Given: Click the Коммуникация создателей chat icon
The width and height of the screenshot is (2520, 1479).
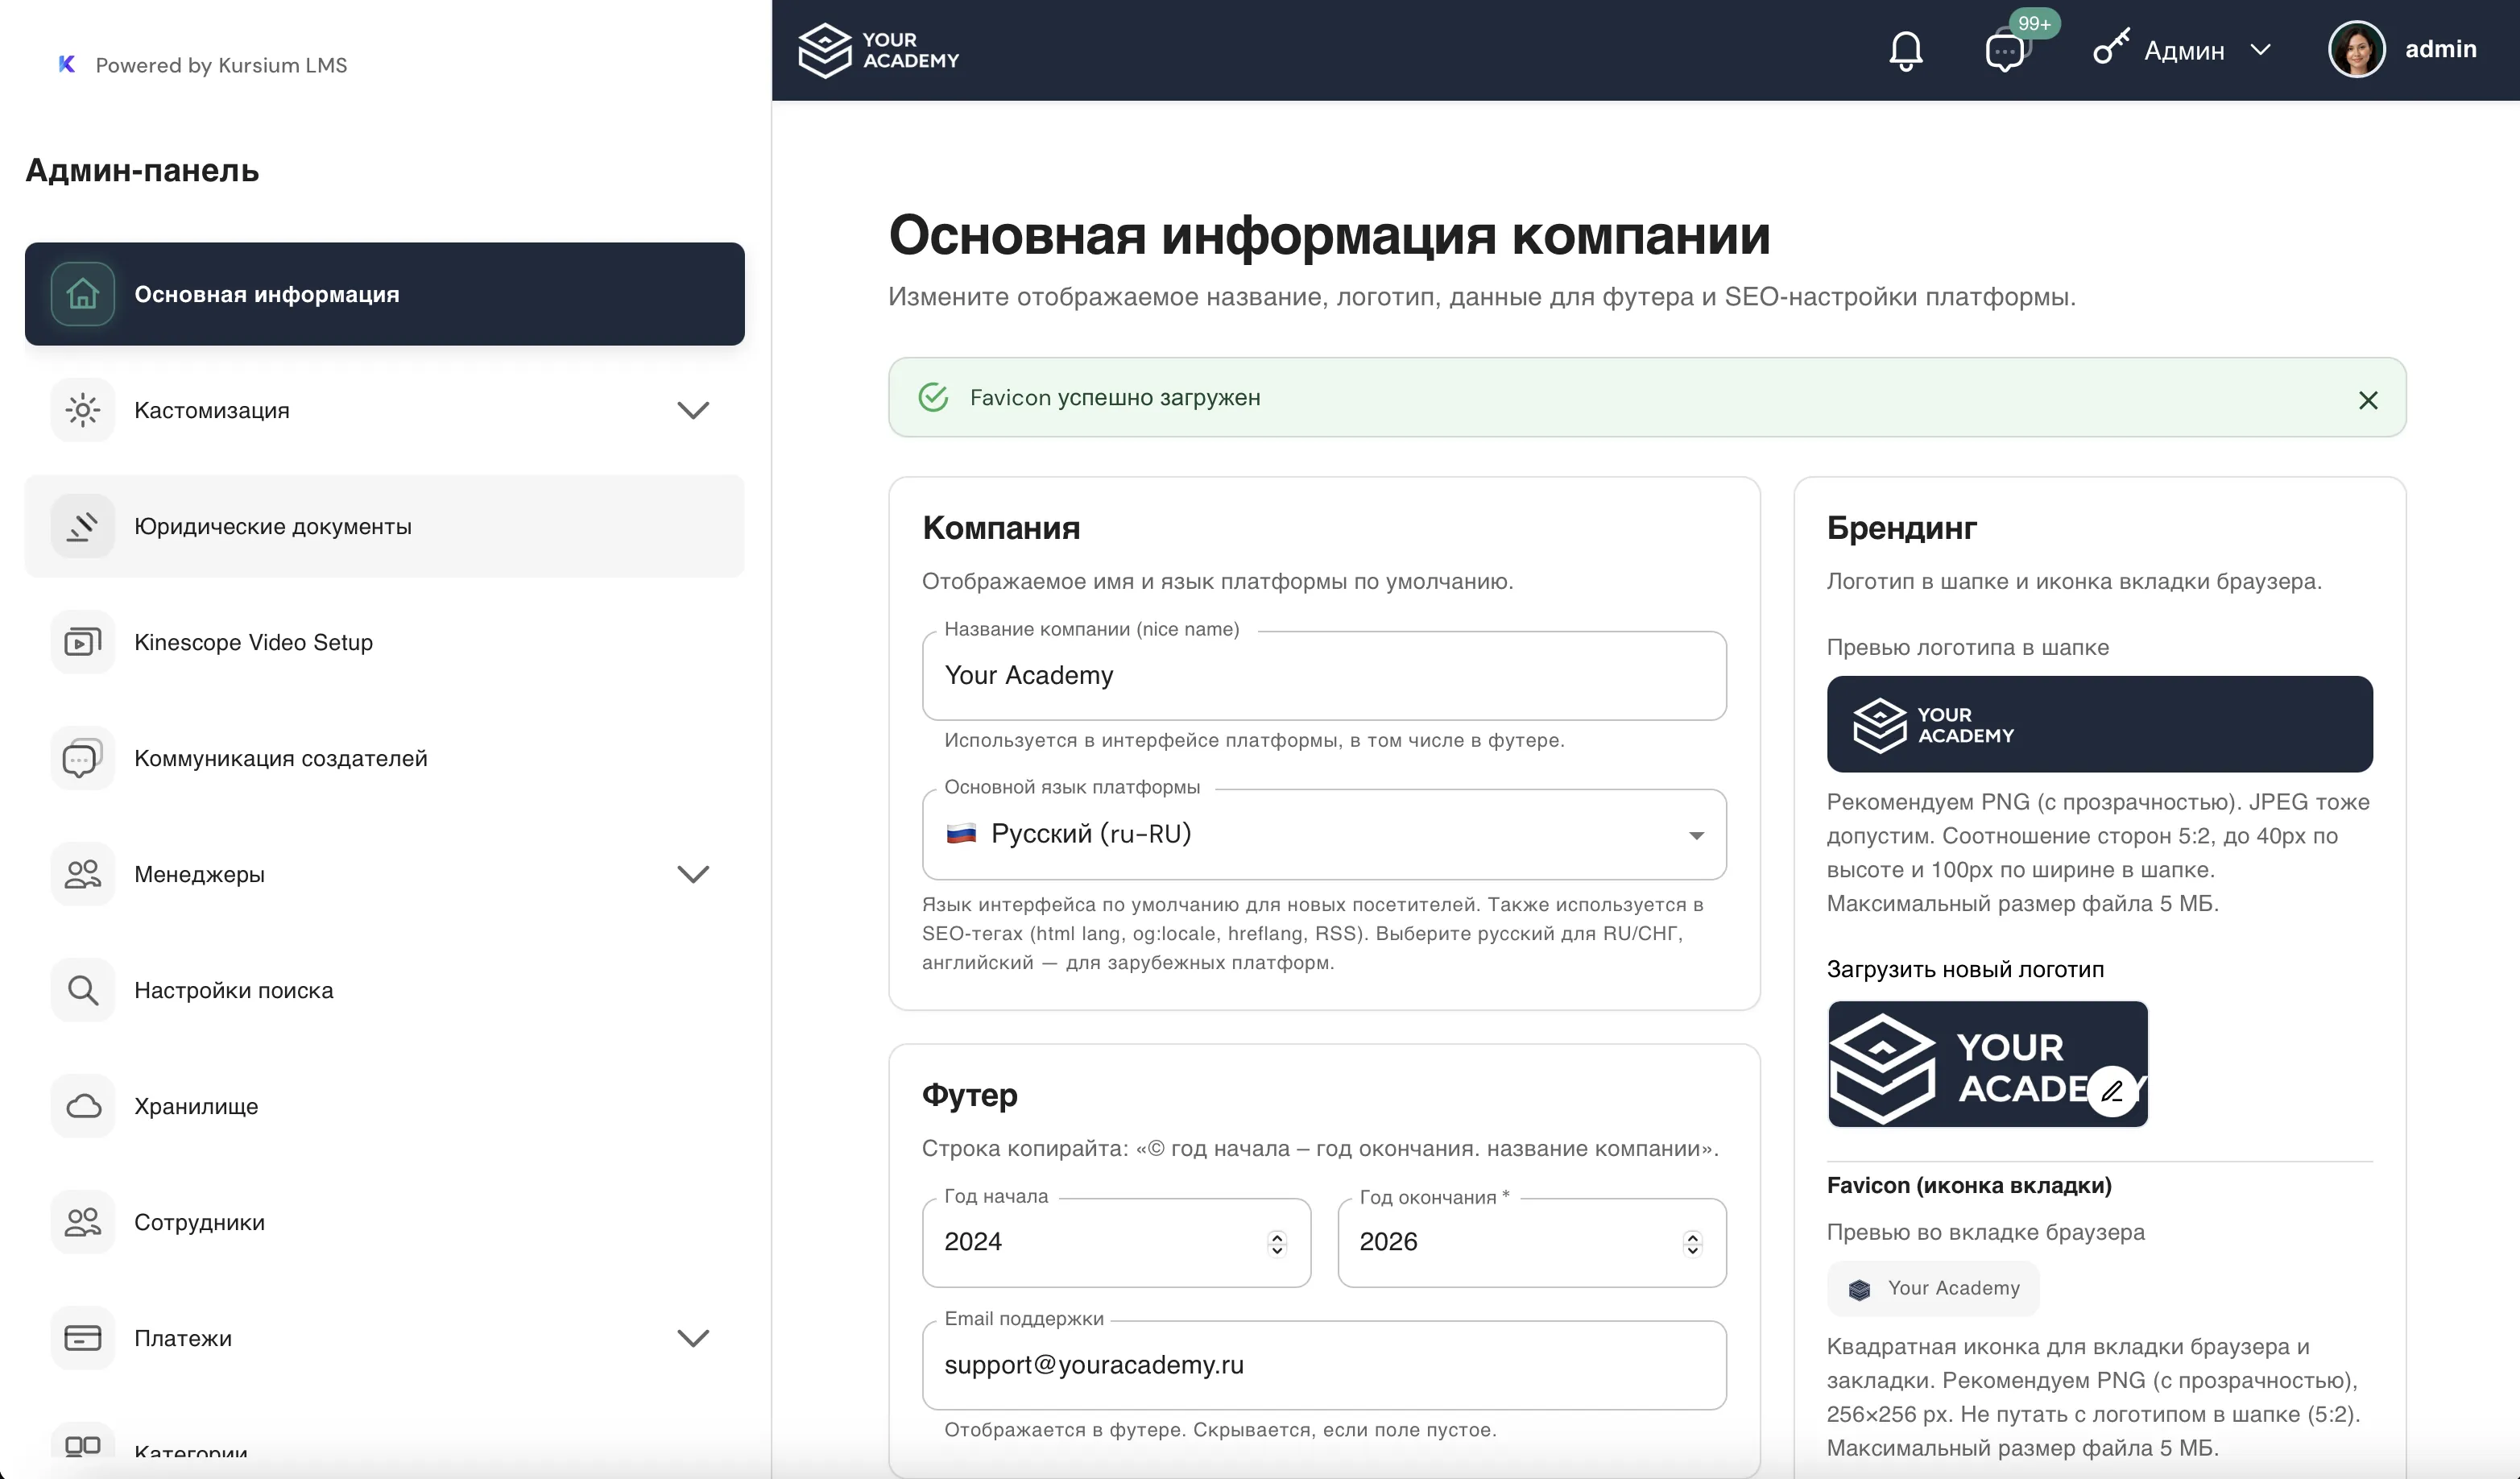Looking at the screenshot, I should point(83,758).
